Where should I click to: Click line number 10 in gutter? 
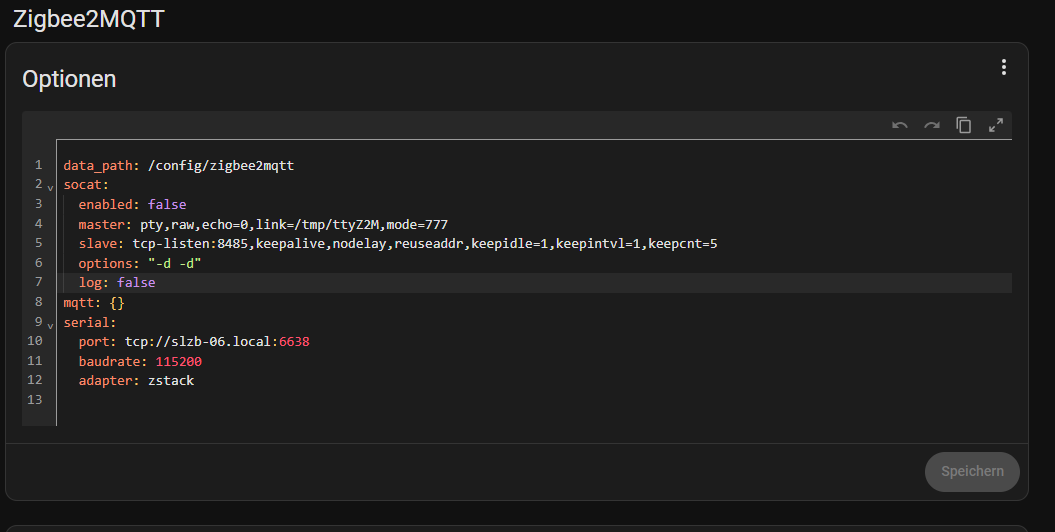(x=35, y=341)
